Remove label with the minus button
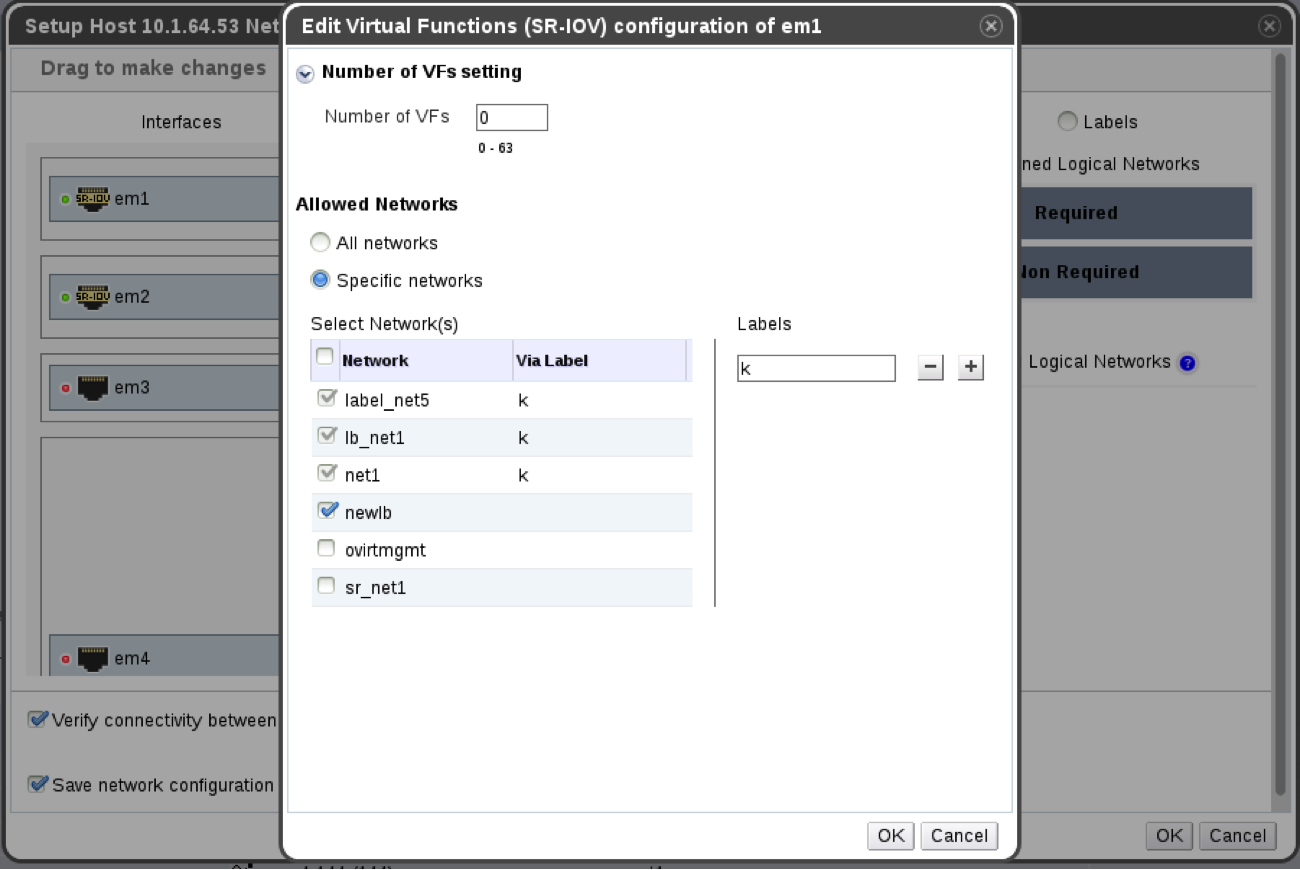Image resolution: width=1300 pixels, height=870 pixels. point(930,368)
